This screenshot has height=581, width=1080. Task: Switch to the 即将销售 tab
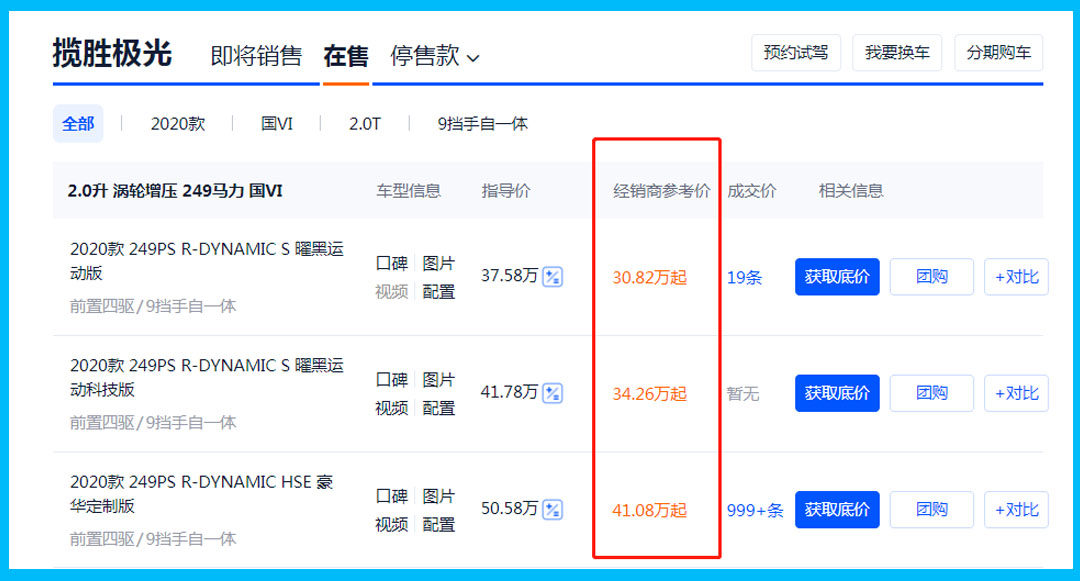tap(256, 56)
